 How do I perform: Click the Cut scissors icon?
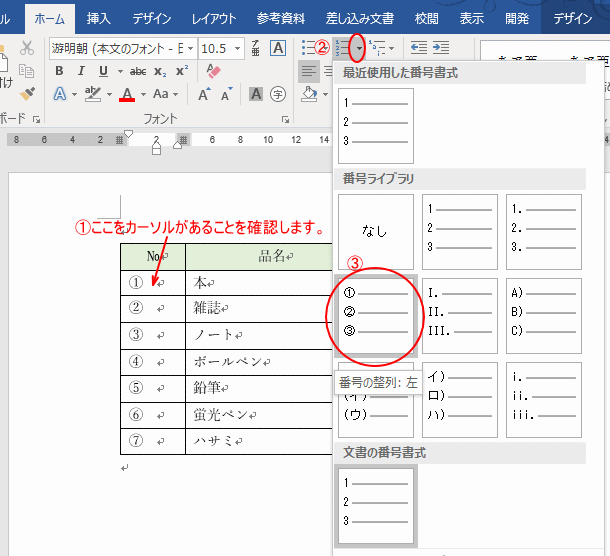point(27,48)
